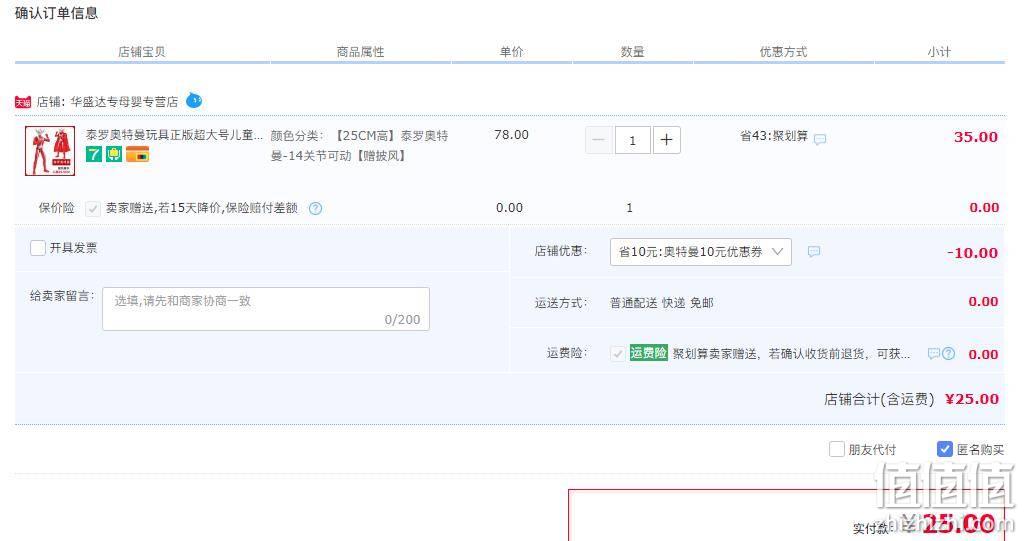
Task: Click the 卖家赠送,若15天降价 insurance description
Action: pyautogui.click(x=202, y=208)
